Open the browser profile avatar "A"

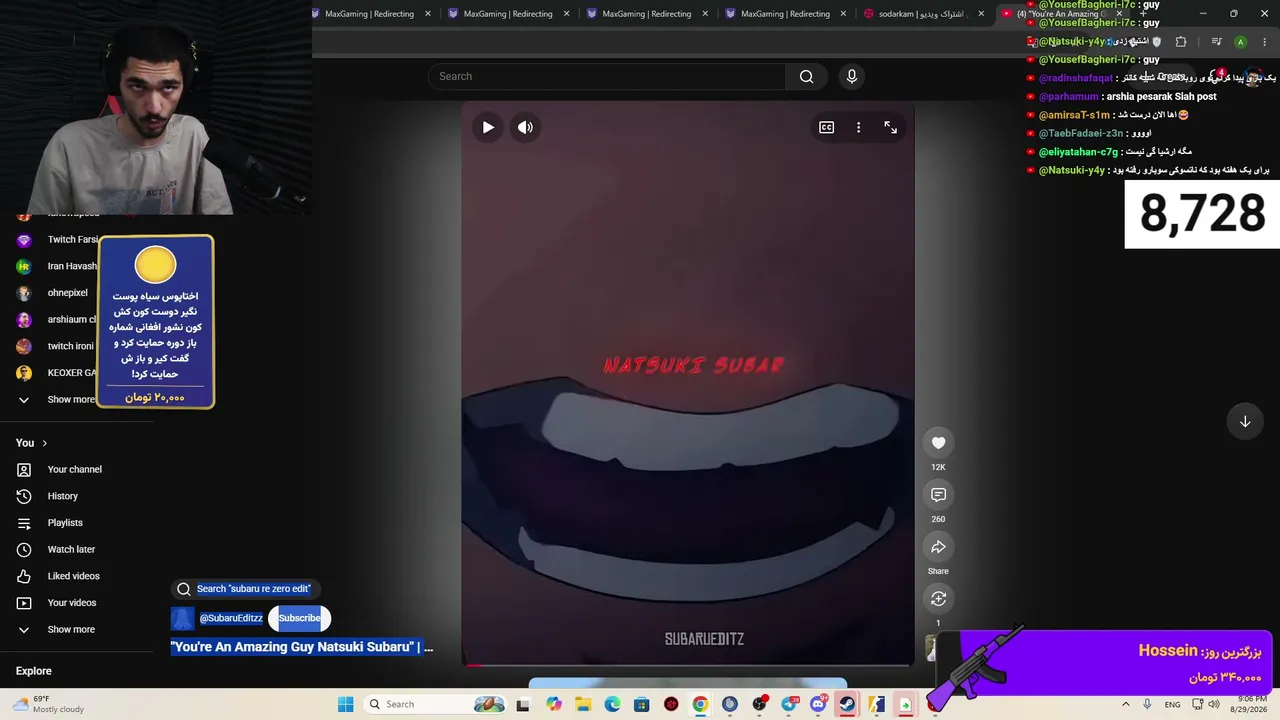tap(1240, 42)
